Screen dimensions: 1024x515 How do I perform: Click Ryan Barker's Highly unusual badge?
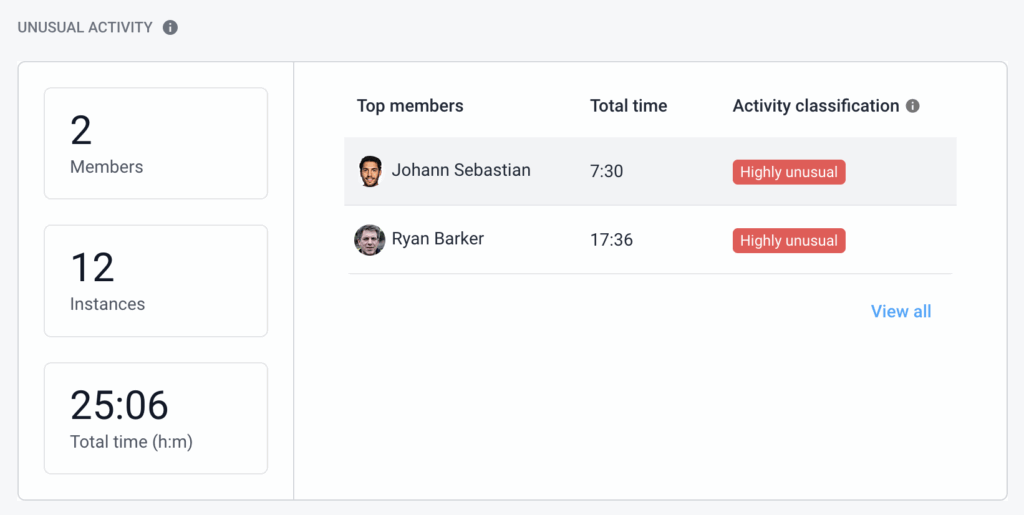pos(789,240)
